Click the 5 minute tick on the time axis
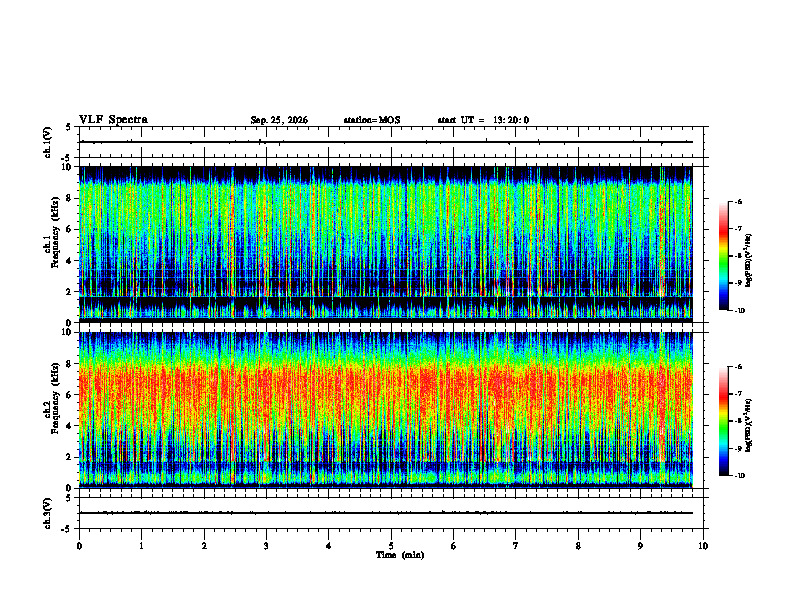This screenshot has width=792, height=612. tap(391, 546)
